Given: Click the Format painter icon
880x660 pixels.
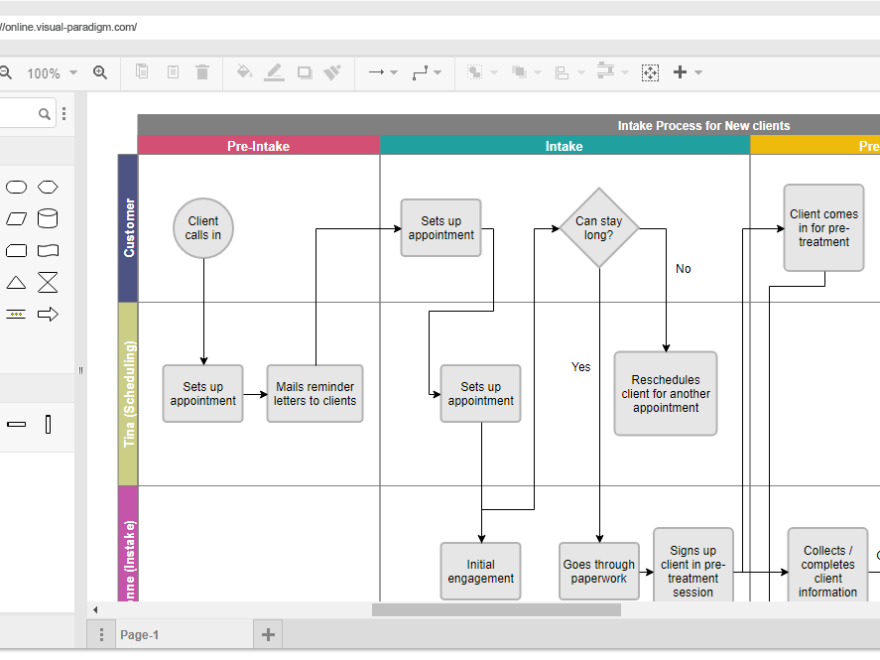Looking at the screenshot, I should 332,72.
